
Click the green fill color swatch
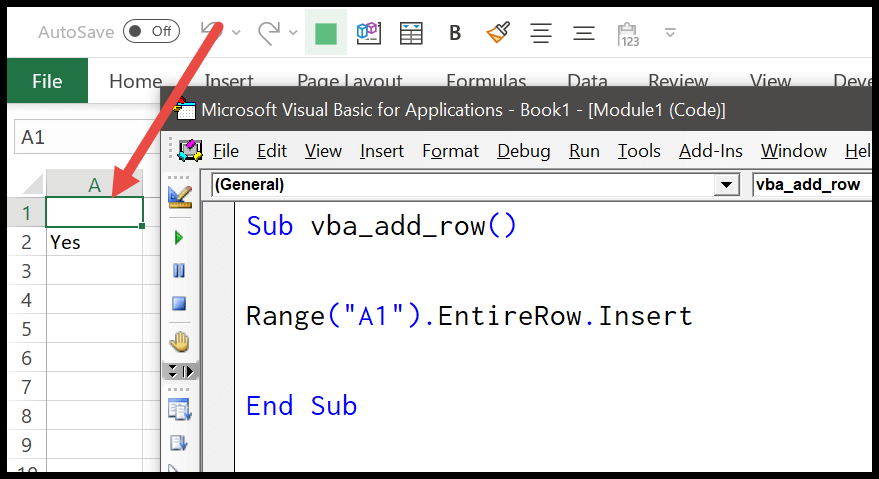tap(325, 33)
